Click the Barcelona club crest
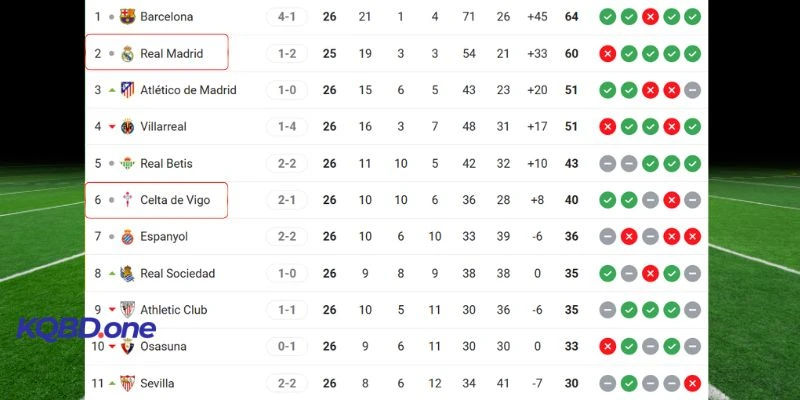The image size is (800, 400). (x=127, y=17)
